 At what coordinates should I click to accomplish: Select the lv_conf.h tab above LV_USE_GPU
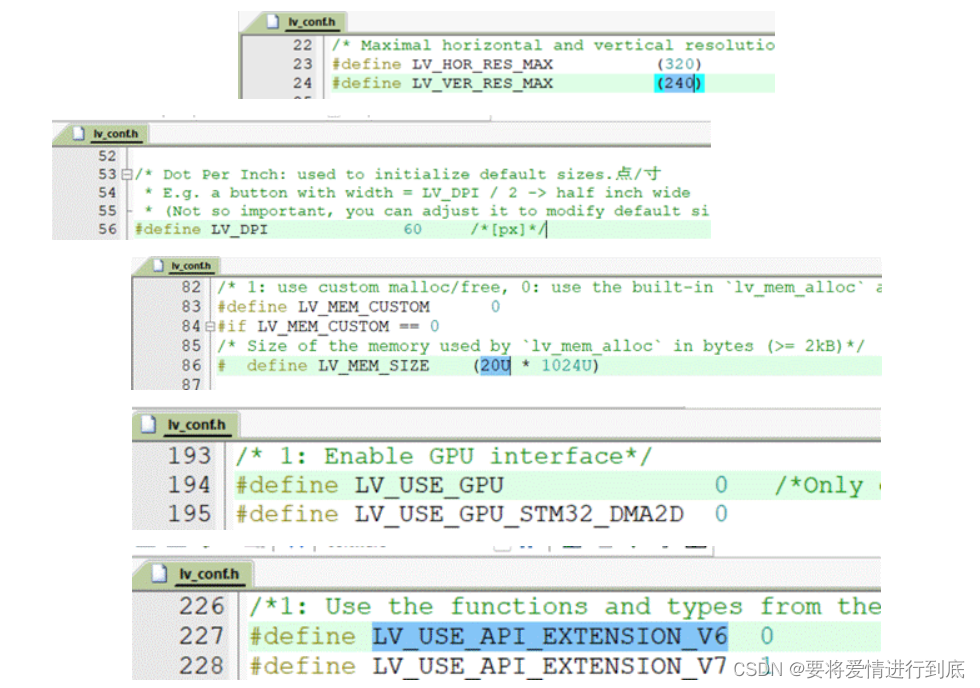pyautogui.click(x=197, y=424)
